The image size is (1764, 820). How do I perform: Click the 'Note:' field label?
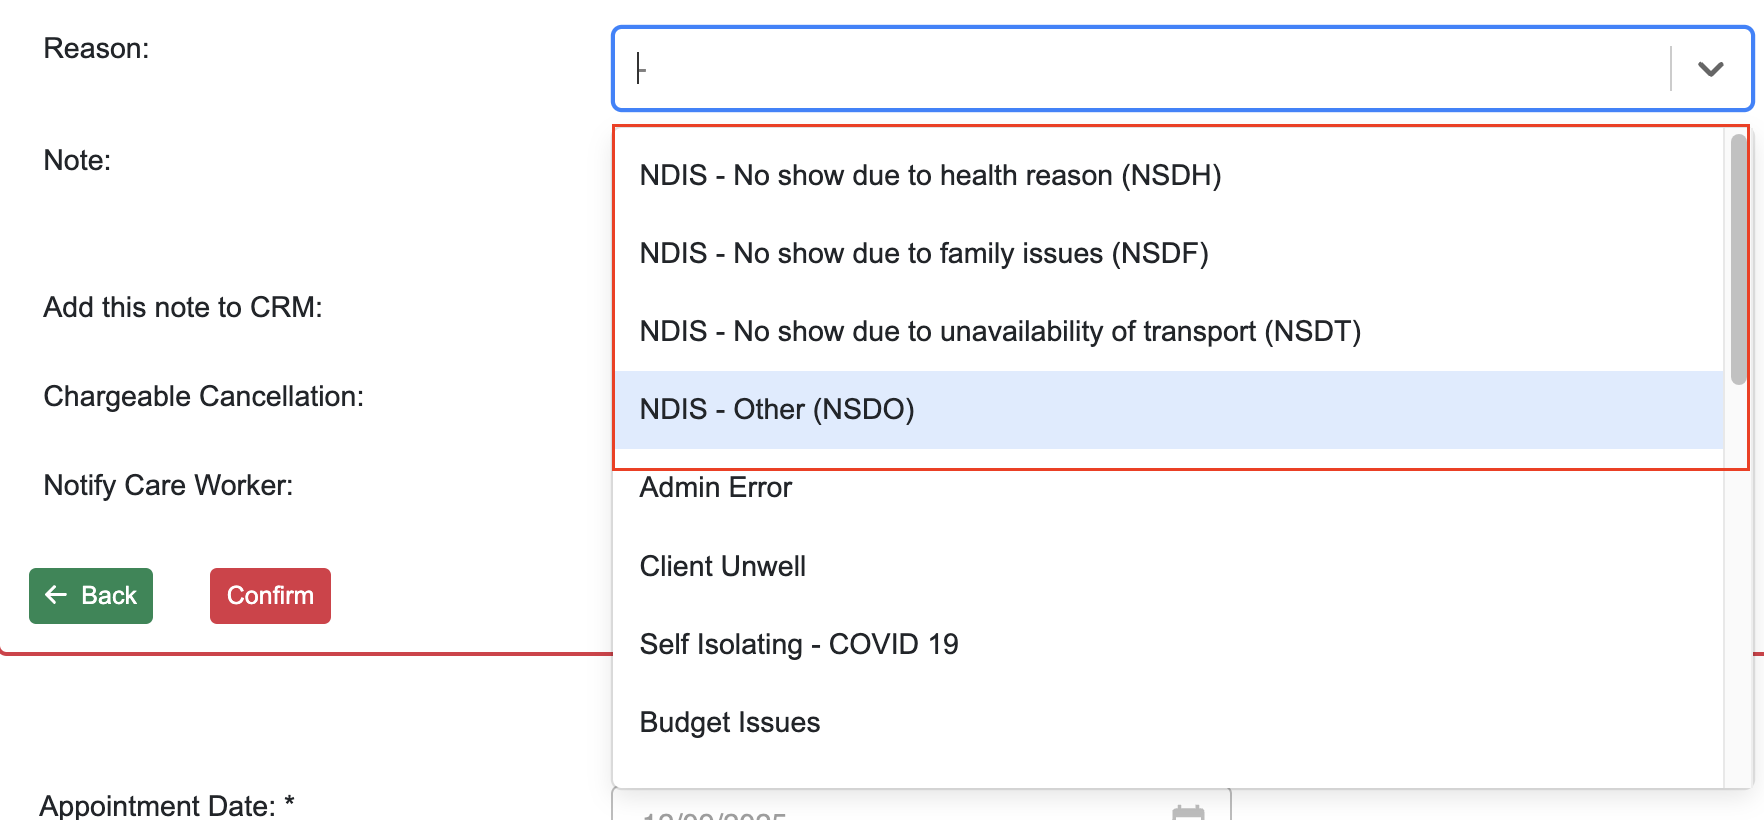[x=77, y=161]
